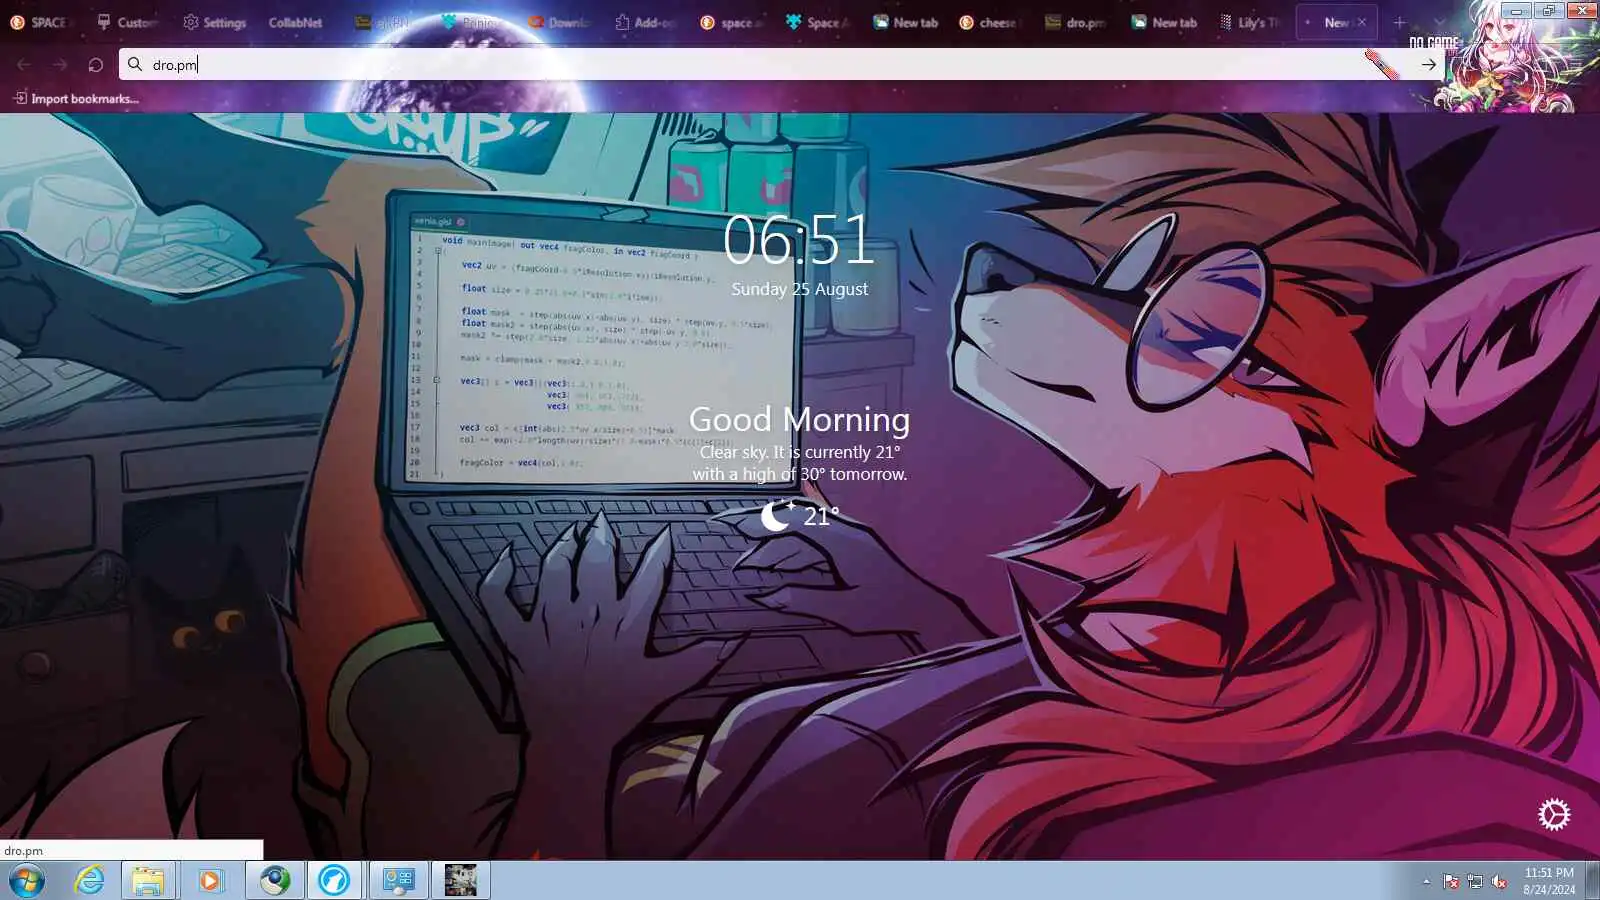The width and height of the screenshot is (1600, 900).
Task: Open the cheese tab
Action: click(x=988, y=22)
